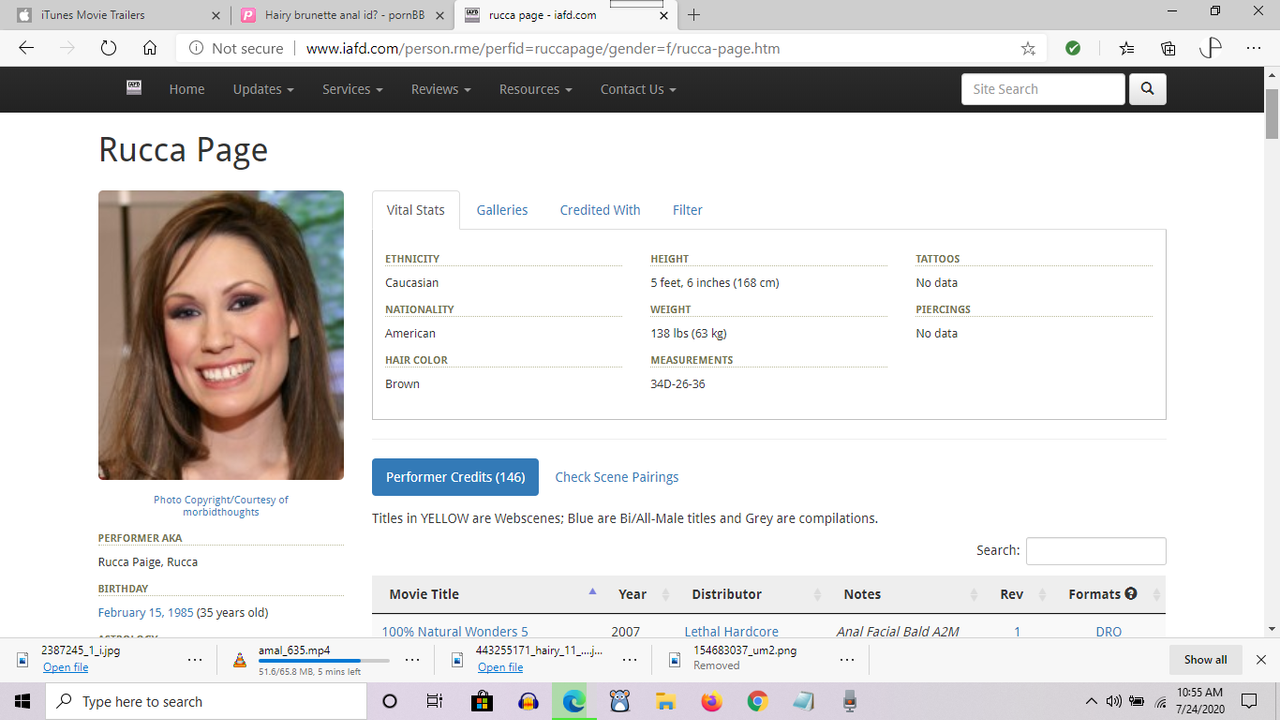This screenshot has width=1280, height=720.
Task: Click the Formats help question-mark icon
Action: [1131, 594]
